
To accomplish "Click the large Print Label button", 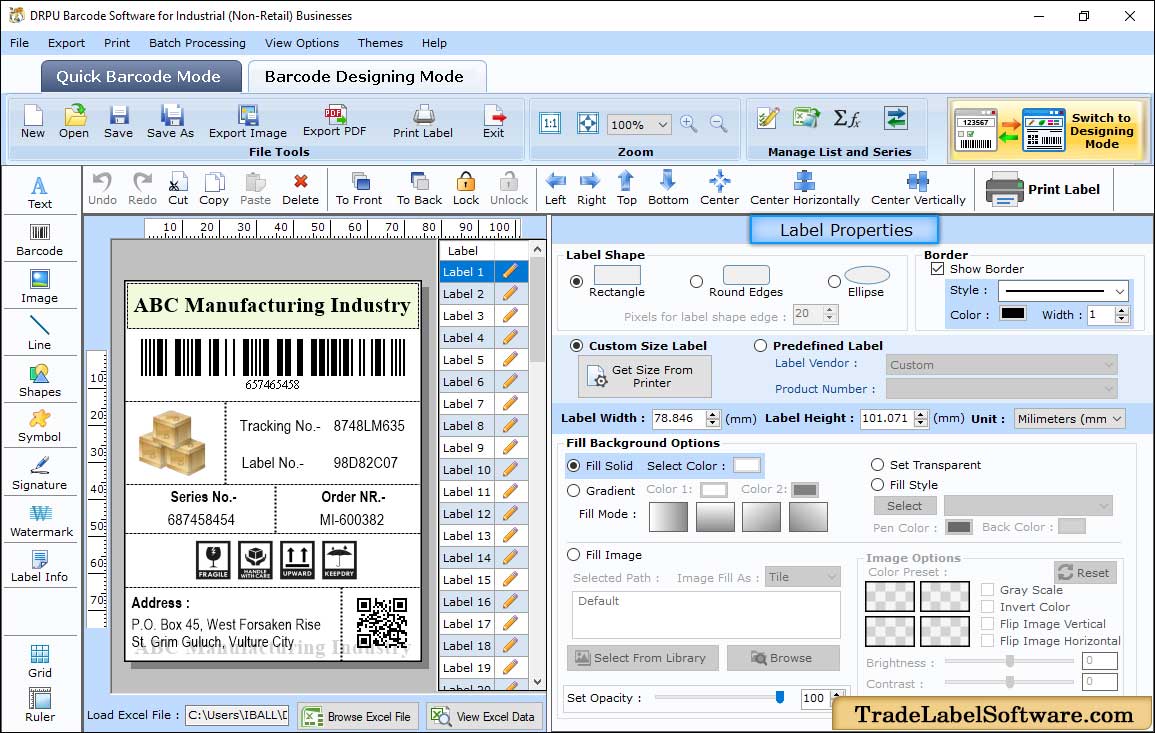I will coord(1043,189).
